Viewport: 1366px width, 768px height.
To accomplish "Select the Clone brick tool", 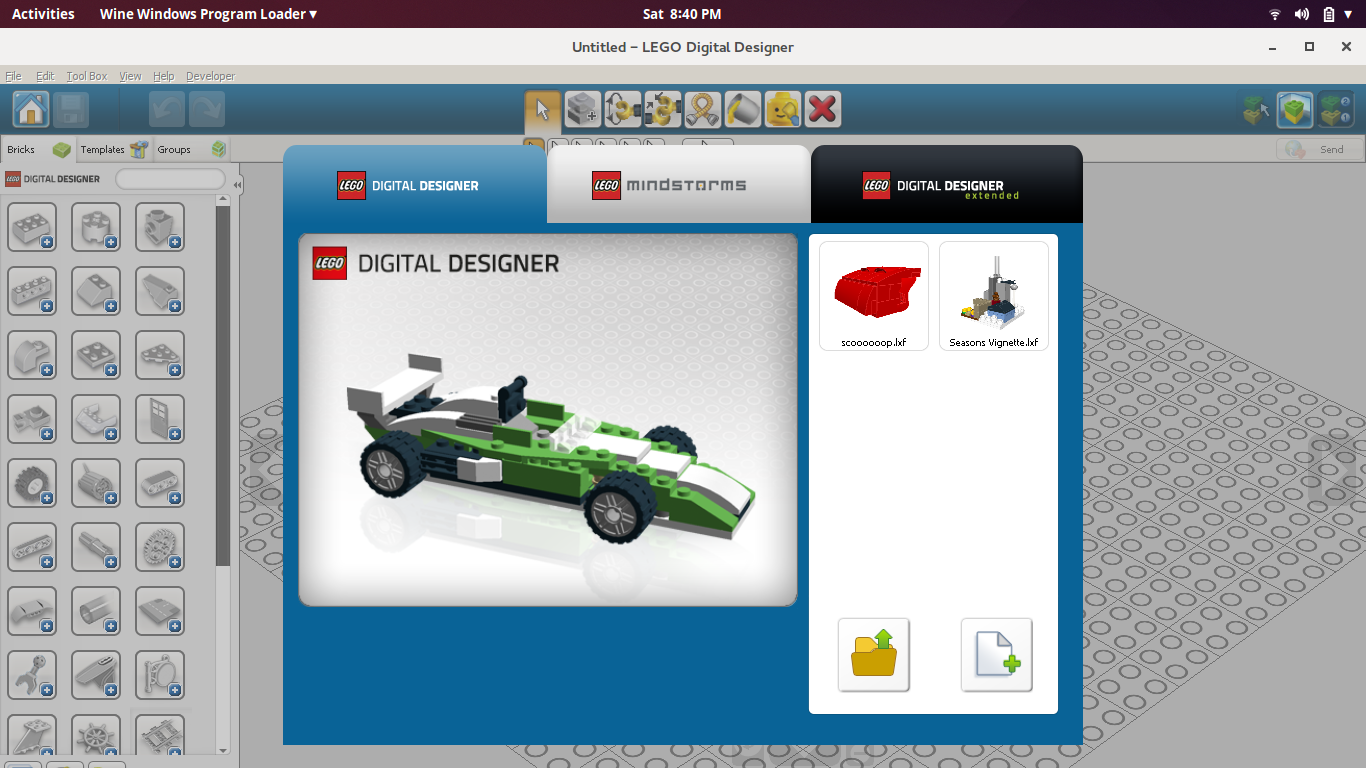I will pyautogui.click(x=583, y=109).
